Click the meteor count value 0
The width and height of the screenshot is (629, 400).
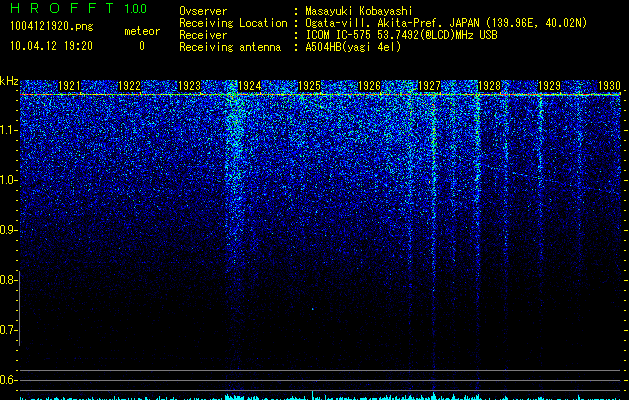pos(142,46)
